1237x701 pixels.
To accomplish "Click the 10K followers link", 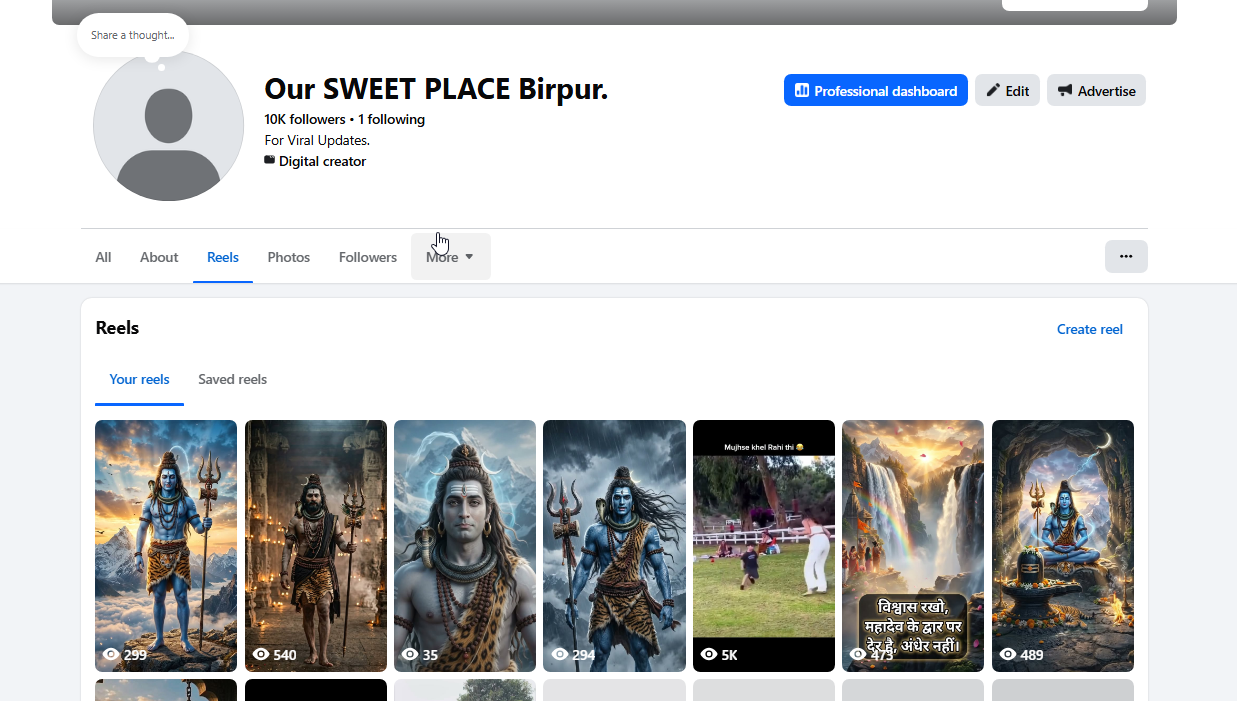I will pos(305,119).
